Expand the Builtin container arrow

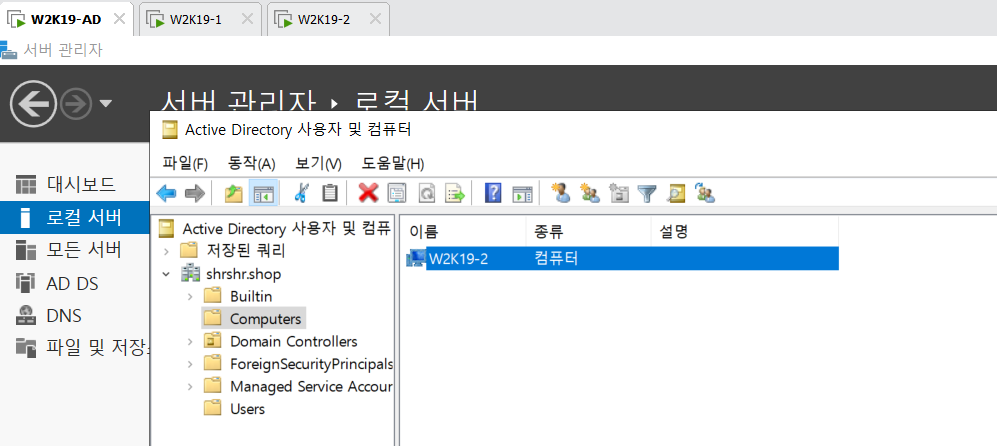coord(189,296)
